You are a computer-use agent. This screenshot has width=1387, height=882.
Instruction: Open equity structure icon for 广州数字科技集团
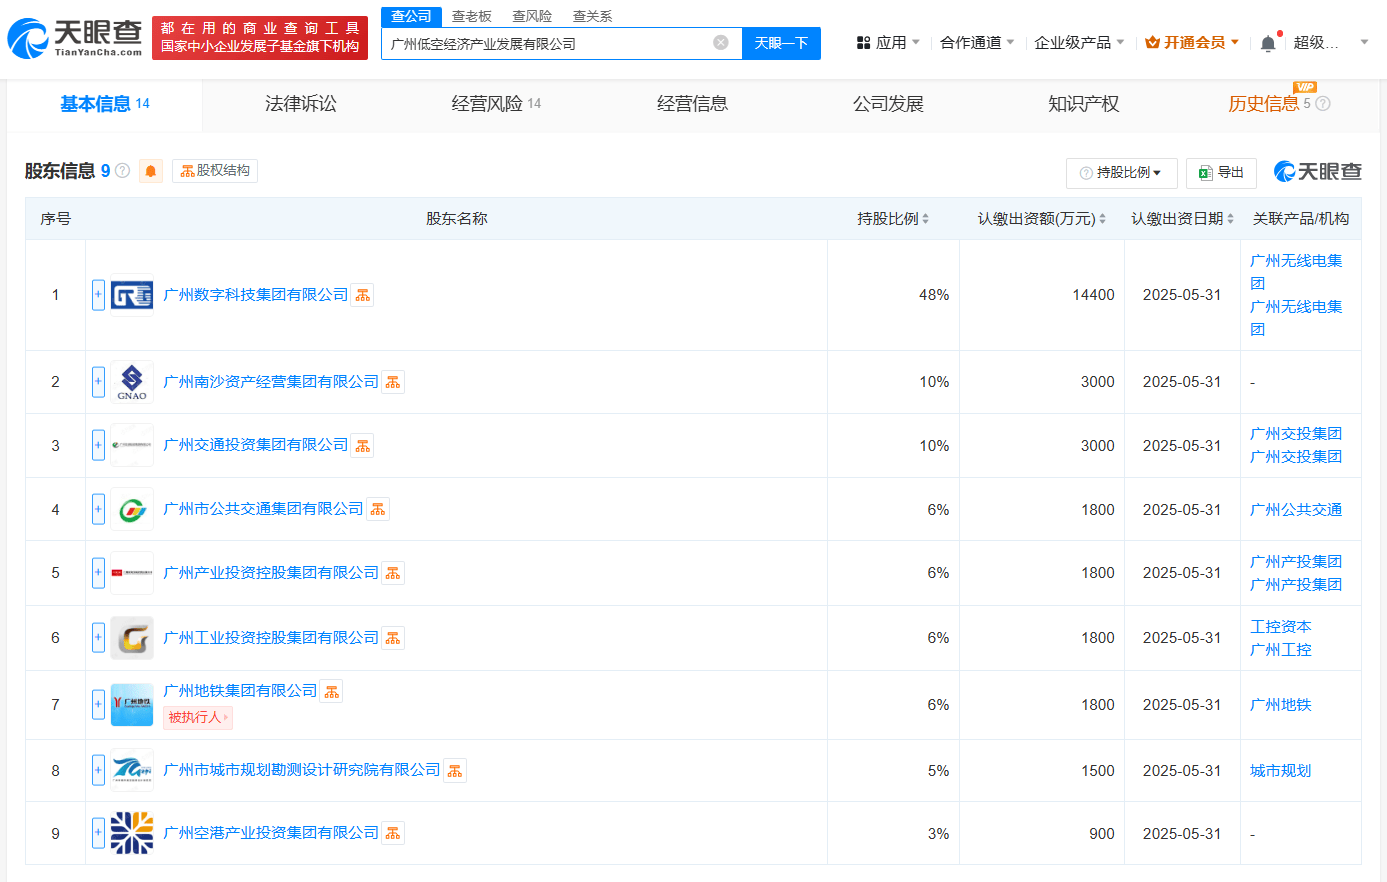click(x=362, y=295)
